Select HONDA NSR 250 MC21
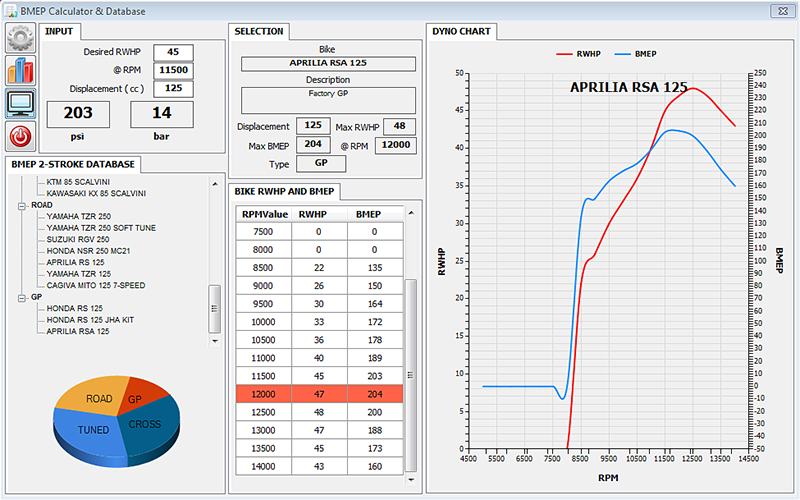800x500 pixels. tap(88, 251)
